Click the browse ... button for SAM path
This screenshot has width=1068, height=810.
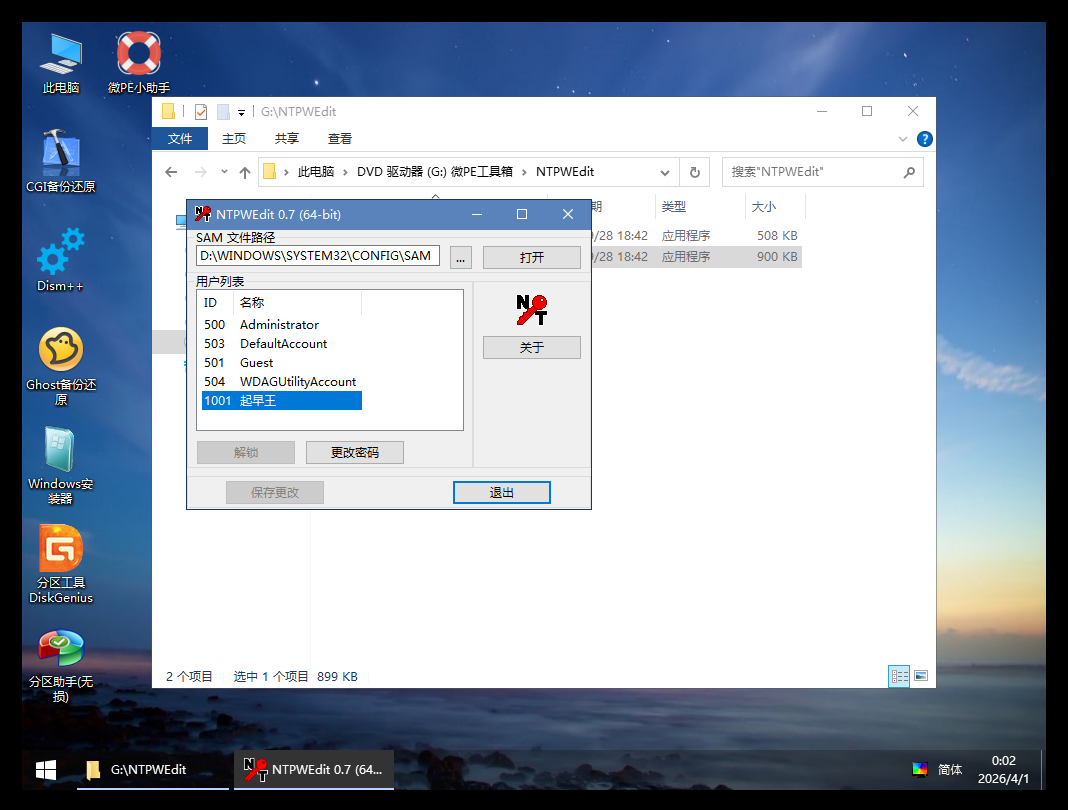[x=460, y=257]
